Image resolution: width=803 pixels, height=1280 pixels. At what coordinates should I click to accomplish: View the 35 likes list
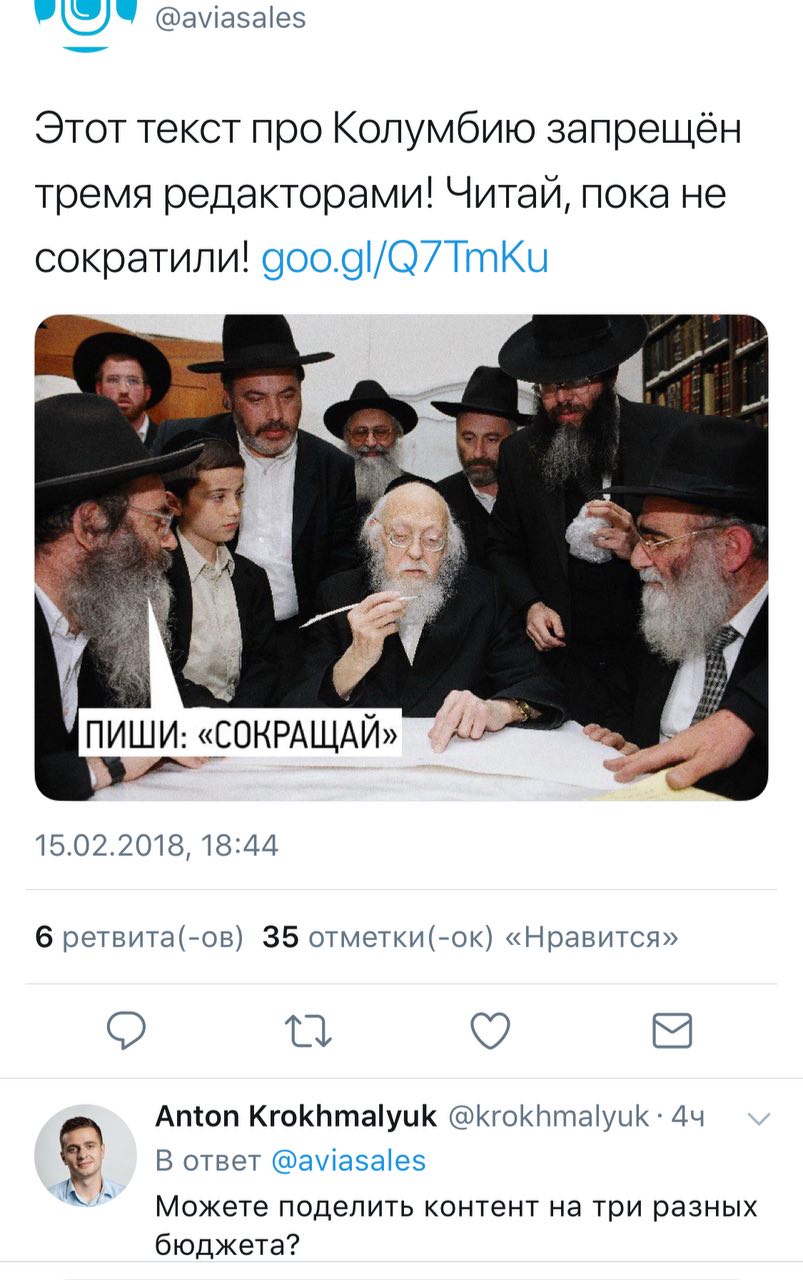coord(470,937)
